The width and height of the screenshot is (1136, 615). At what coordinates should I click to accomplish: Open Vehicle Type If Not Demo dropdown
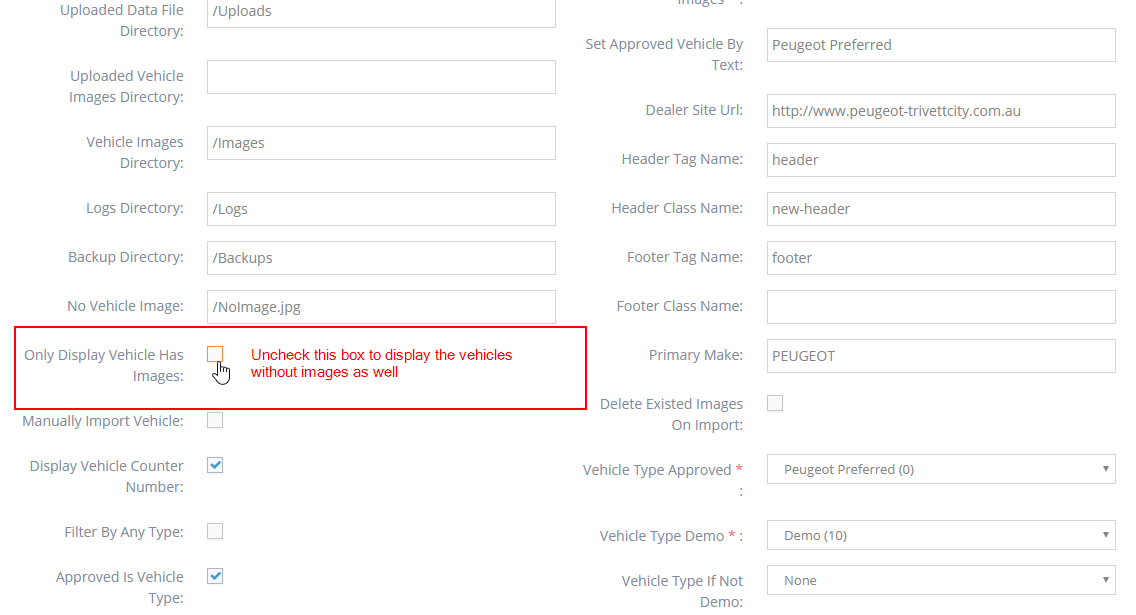point(940,580)
